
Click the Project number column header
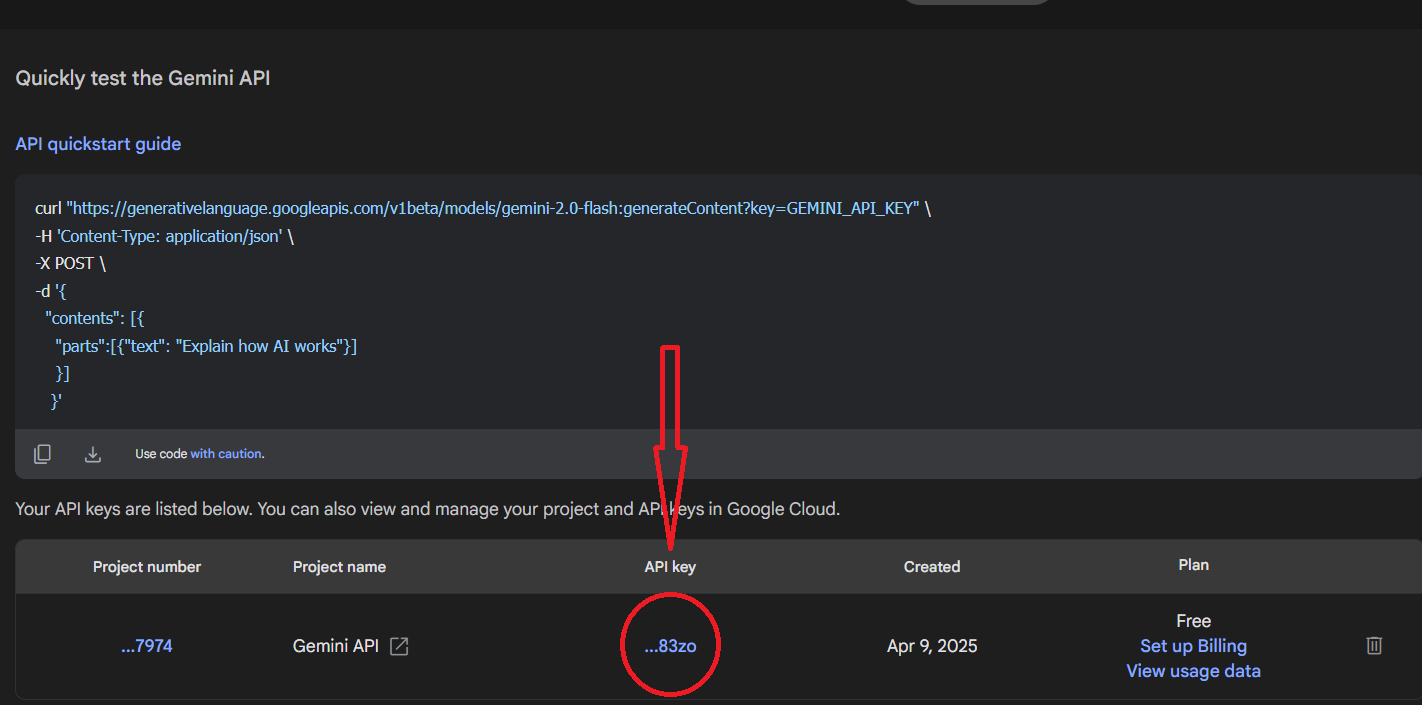point(147,567)
